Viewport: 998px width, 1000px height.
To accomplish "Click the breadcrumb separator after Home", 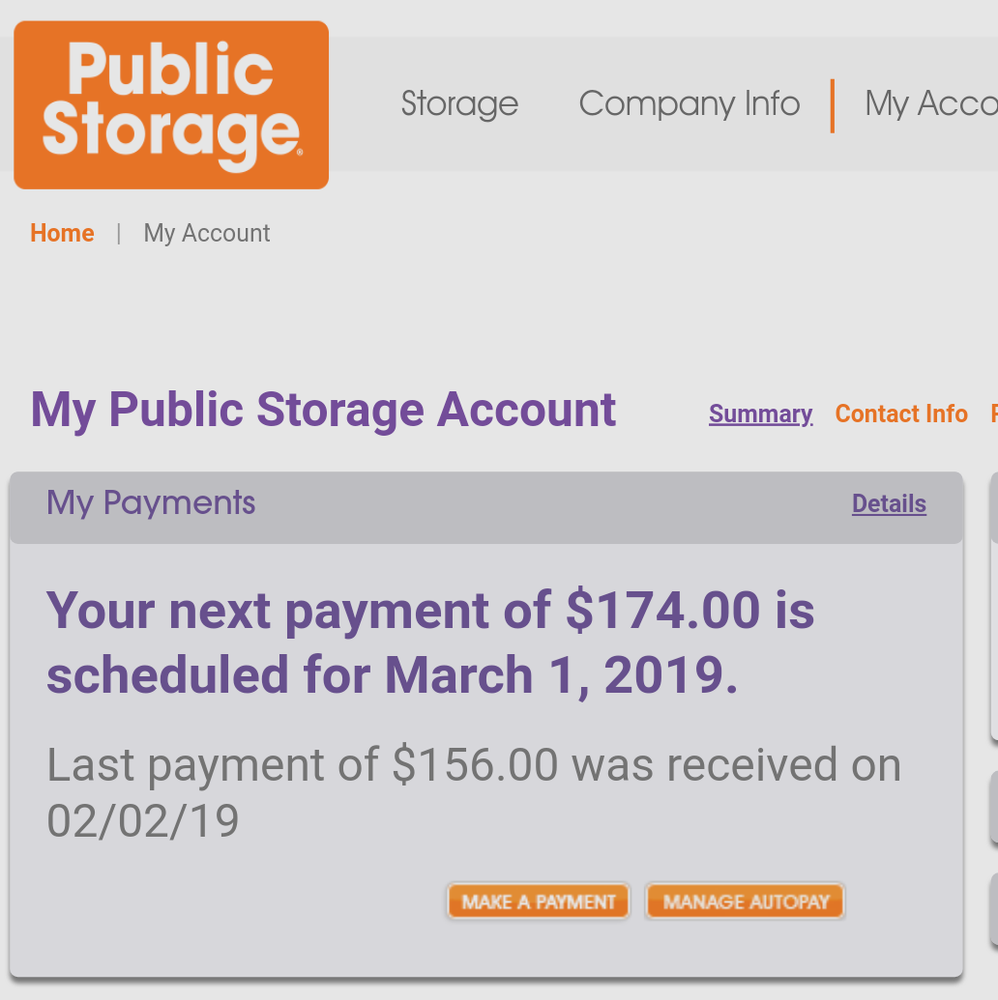I will (x=119, y=233).
